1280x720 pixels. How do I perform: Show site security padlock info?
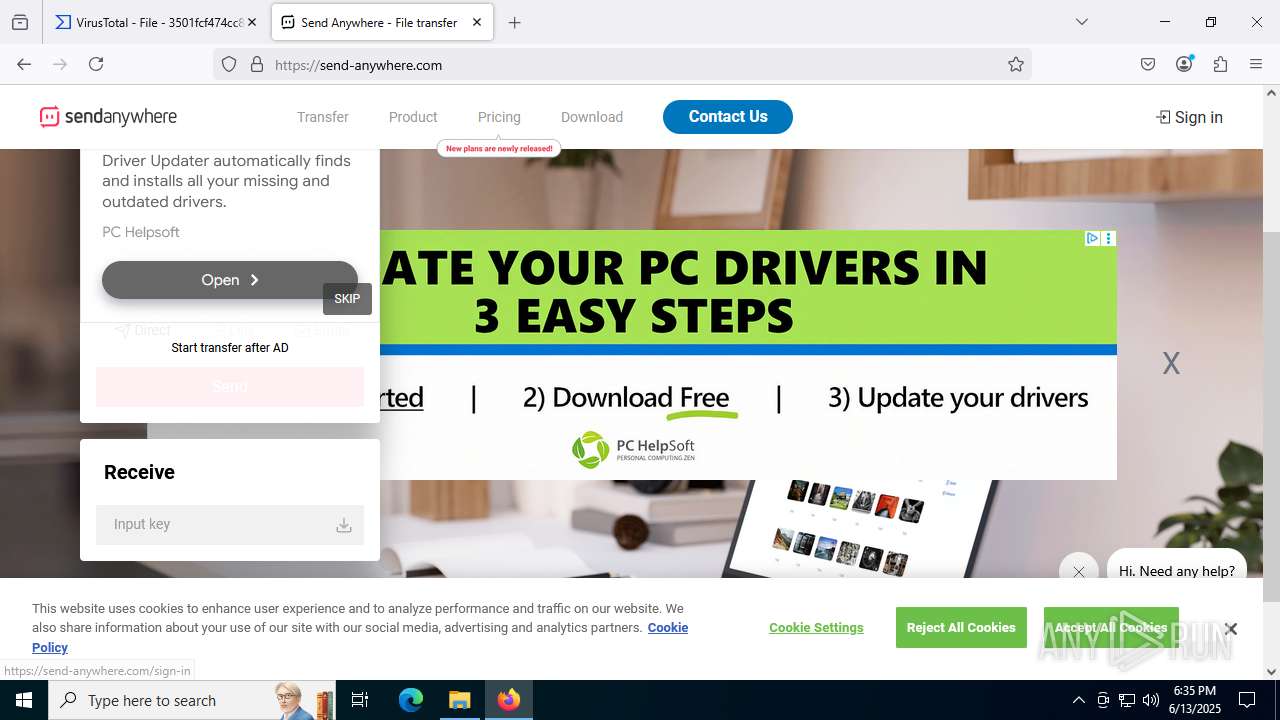pyautogui.click(x=257, y=64)
